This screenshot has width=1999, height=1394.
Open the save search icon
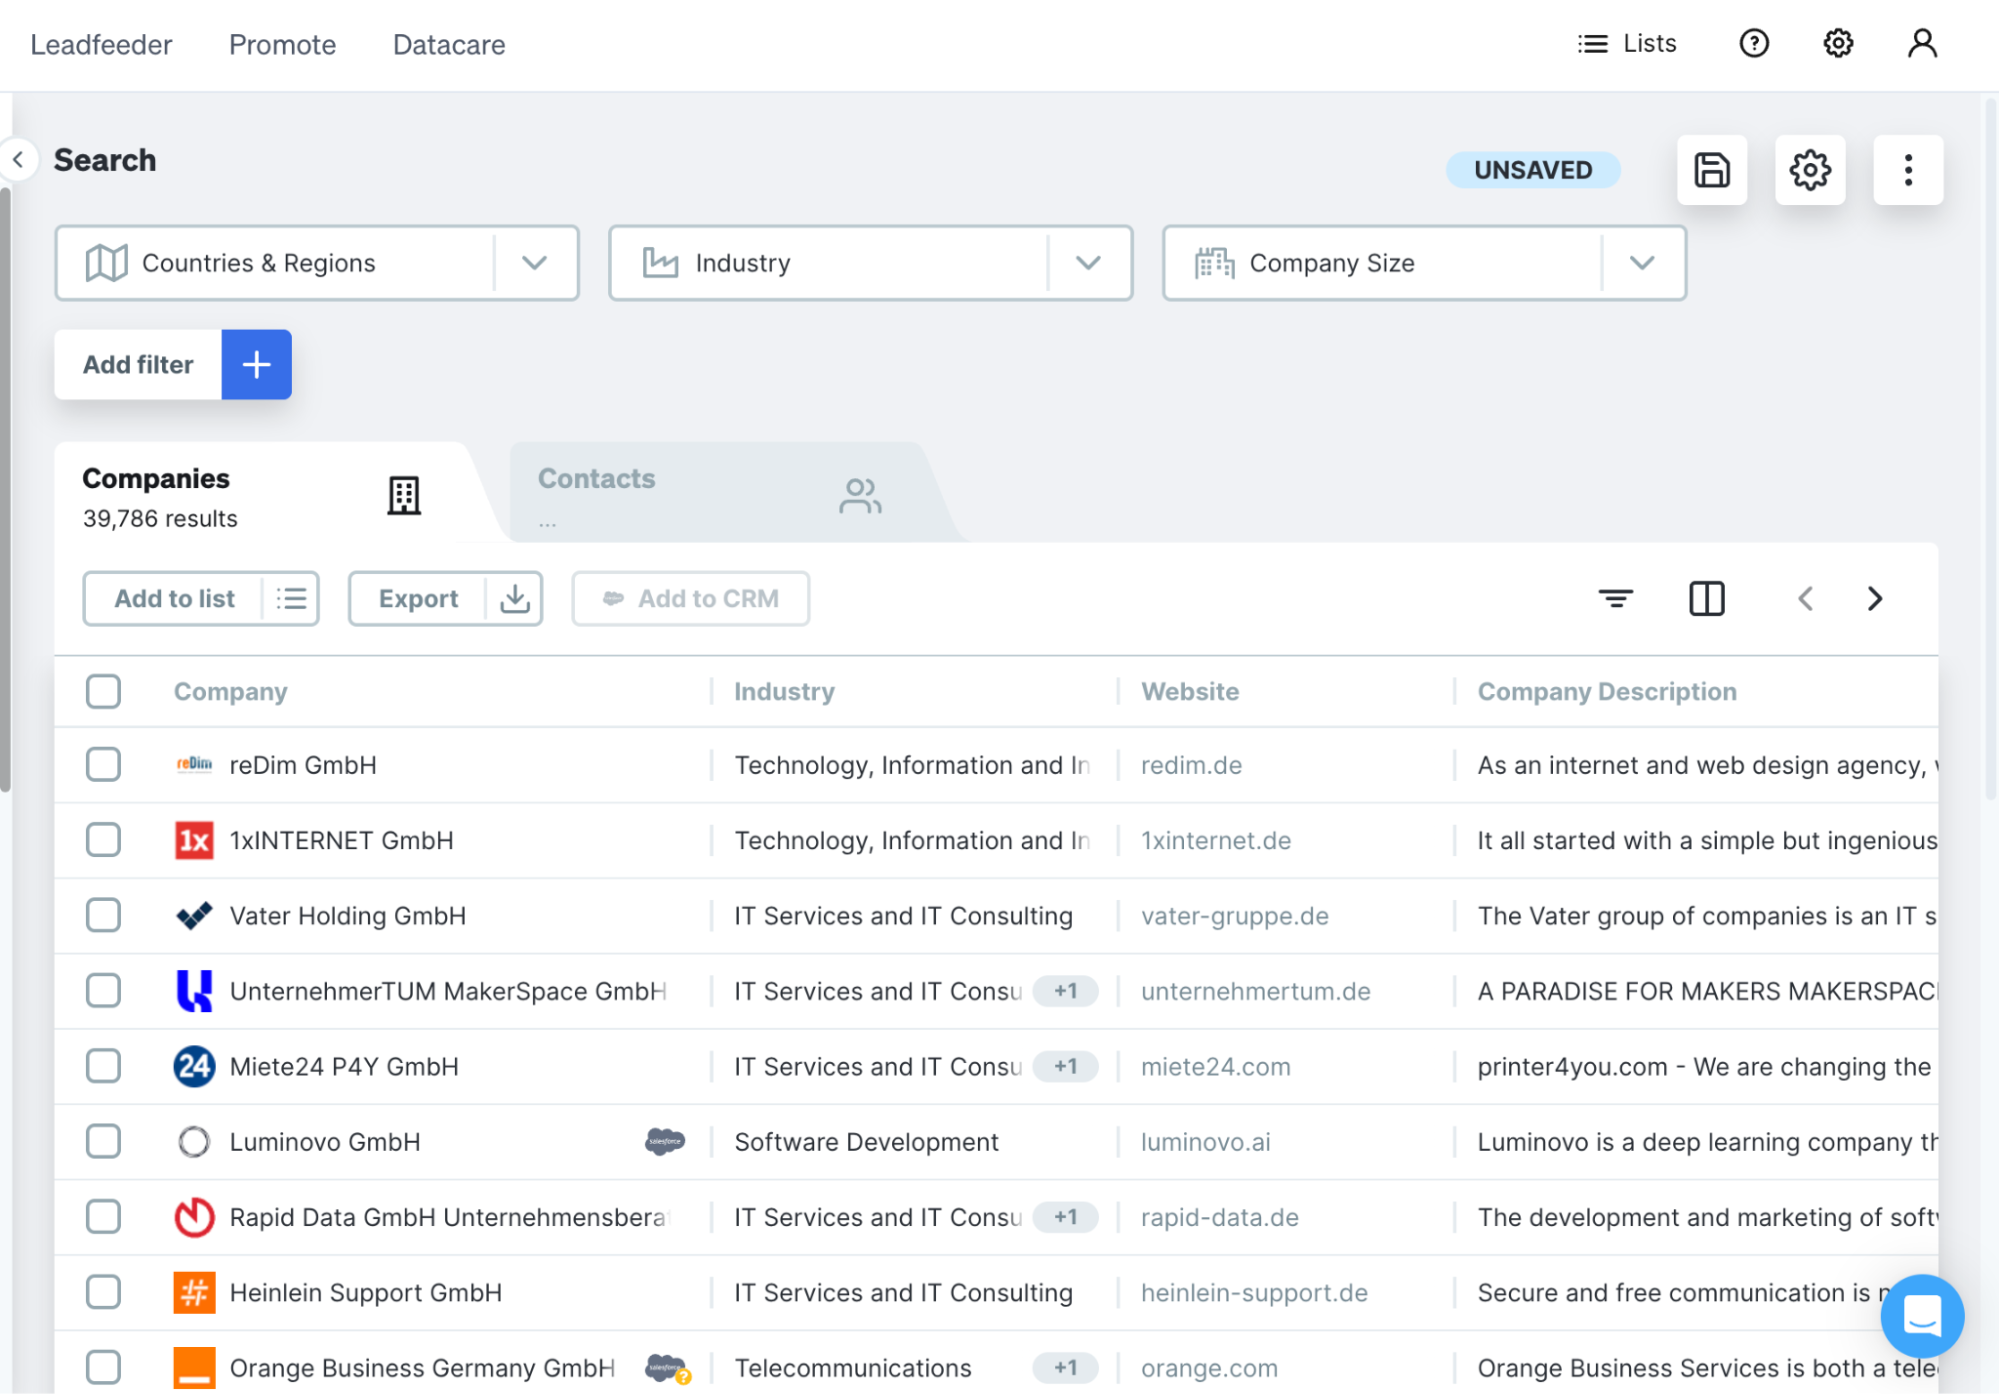click(1711, 170)
